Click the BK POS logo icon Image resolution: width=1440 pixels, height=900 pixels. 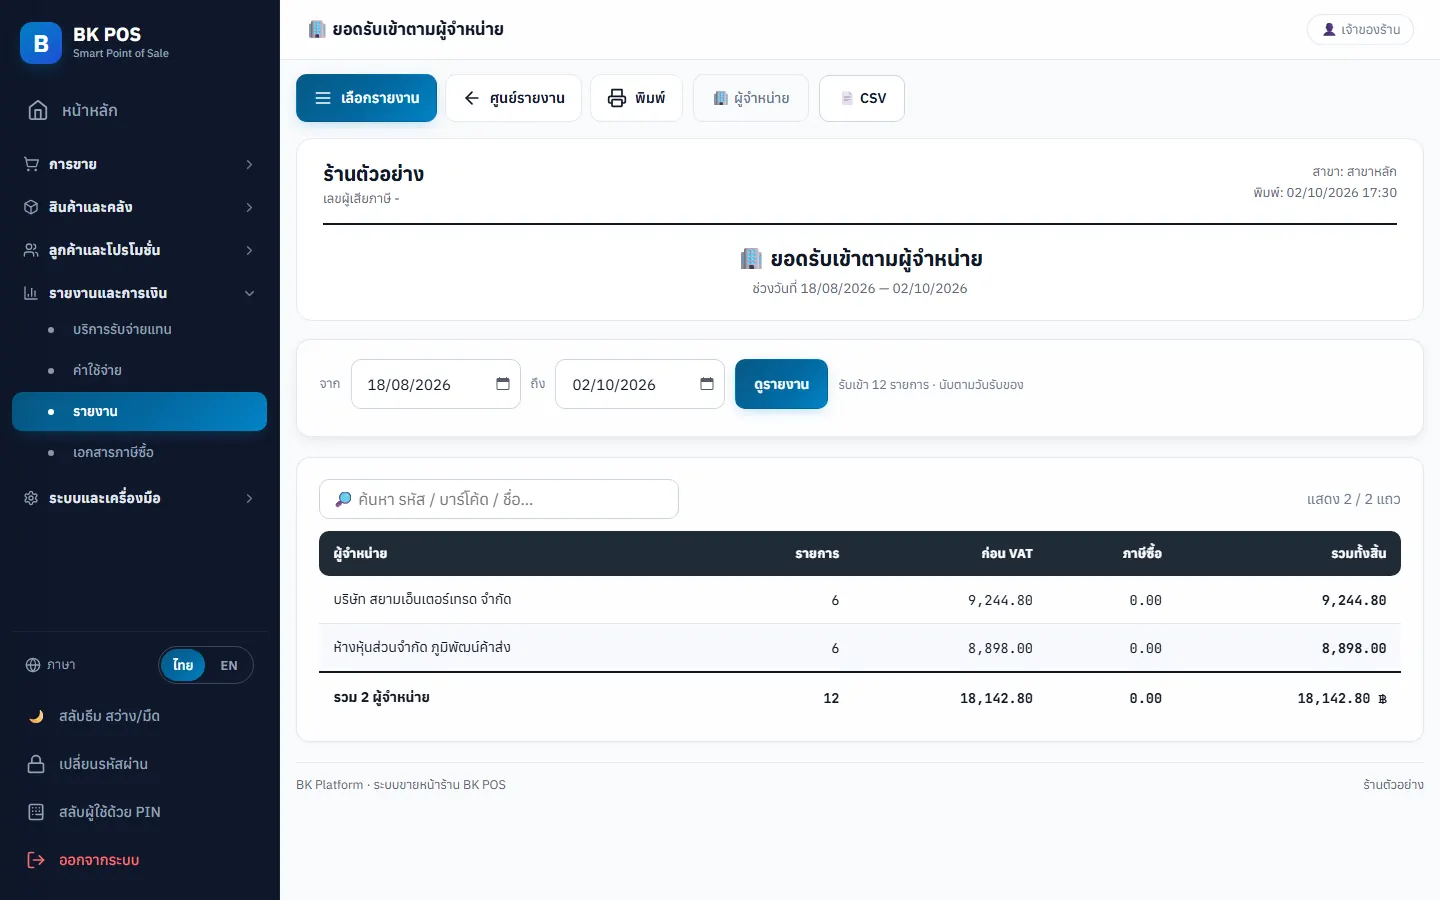[x=41, y=43]
